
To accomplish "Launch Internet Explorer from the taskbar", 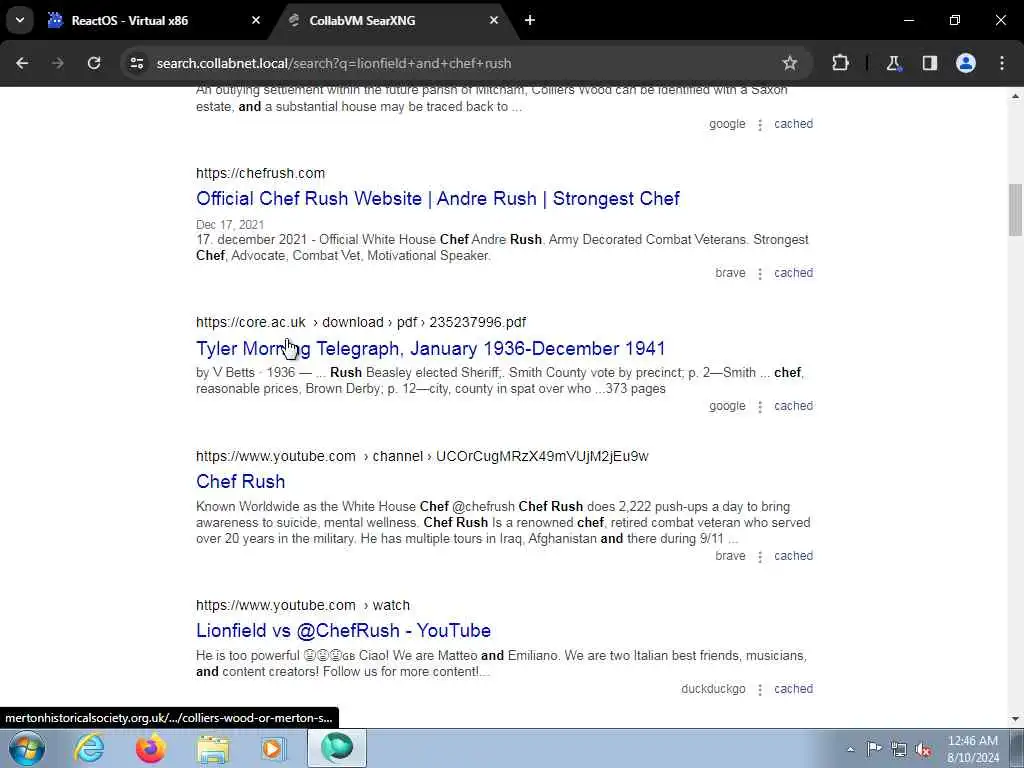I will point(89,748).
